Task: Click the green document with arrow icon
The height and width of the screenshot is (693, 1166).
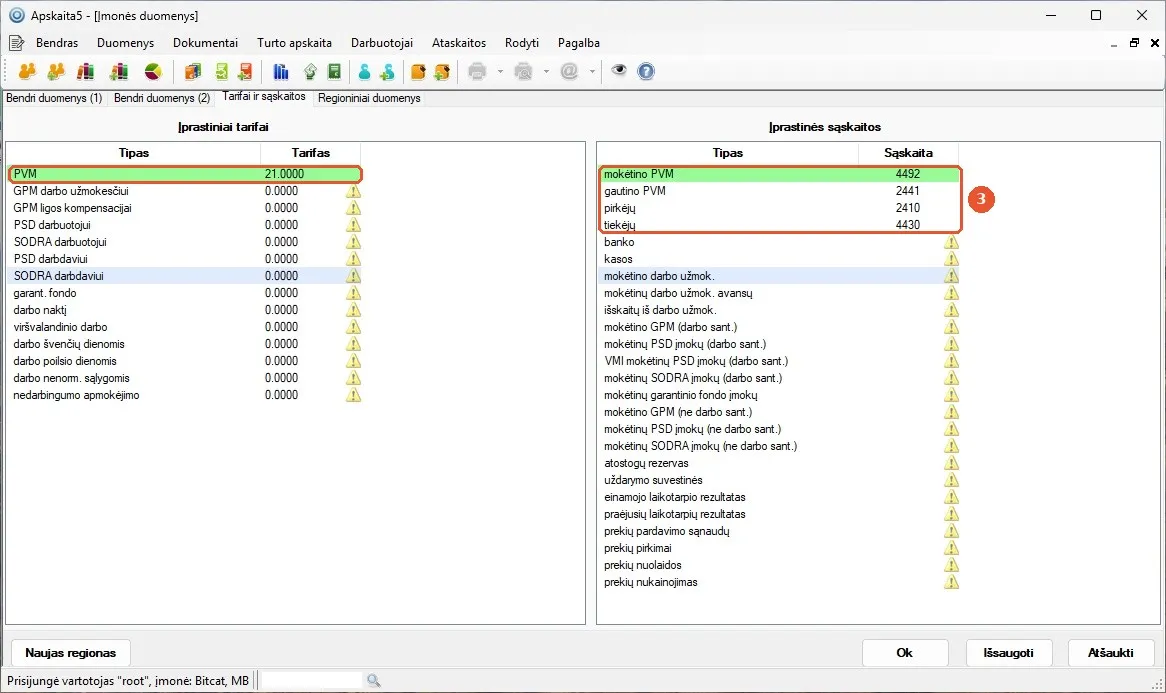Action: pyautogui.click(x=222, y=71)
